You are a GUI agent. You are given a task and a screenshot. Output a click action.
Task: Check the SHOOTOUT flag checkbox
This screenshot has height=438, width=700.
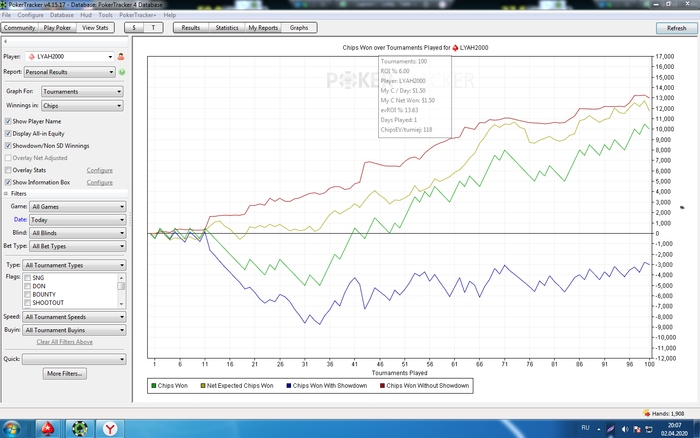(28, 303)
